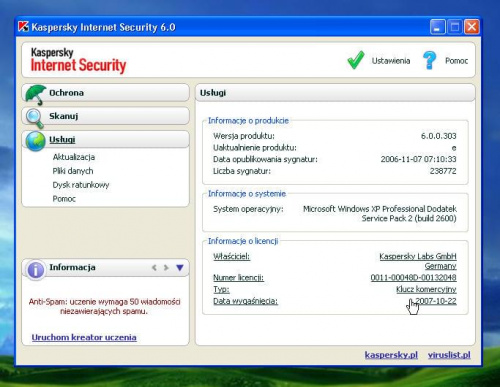Image resolution: width=500 pixels, height=387 pixels.
Task: Open the viruslist.pl website link
Action: [449, 355]
